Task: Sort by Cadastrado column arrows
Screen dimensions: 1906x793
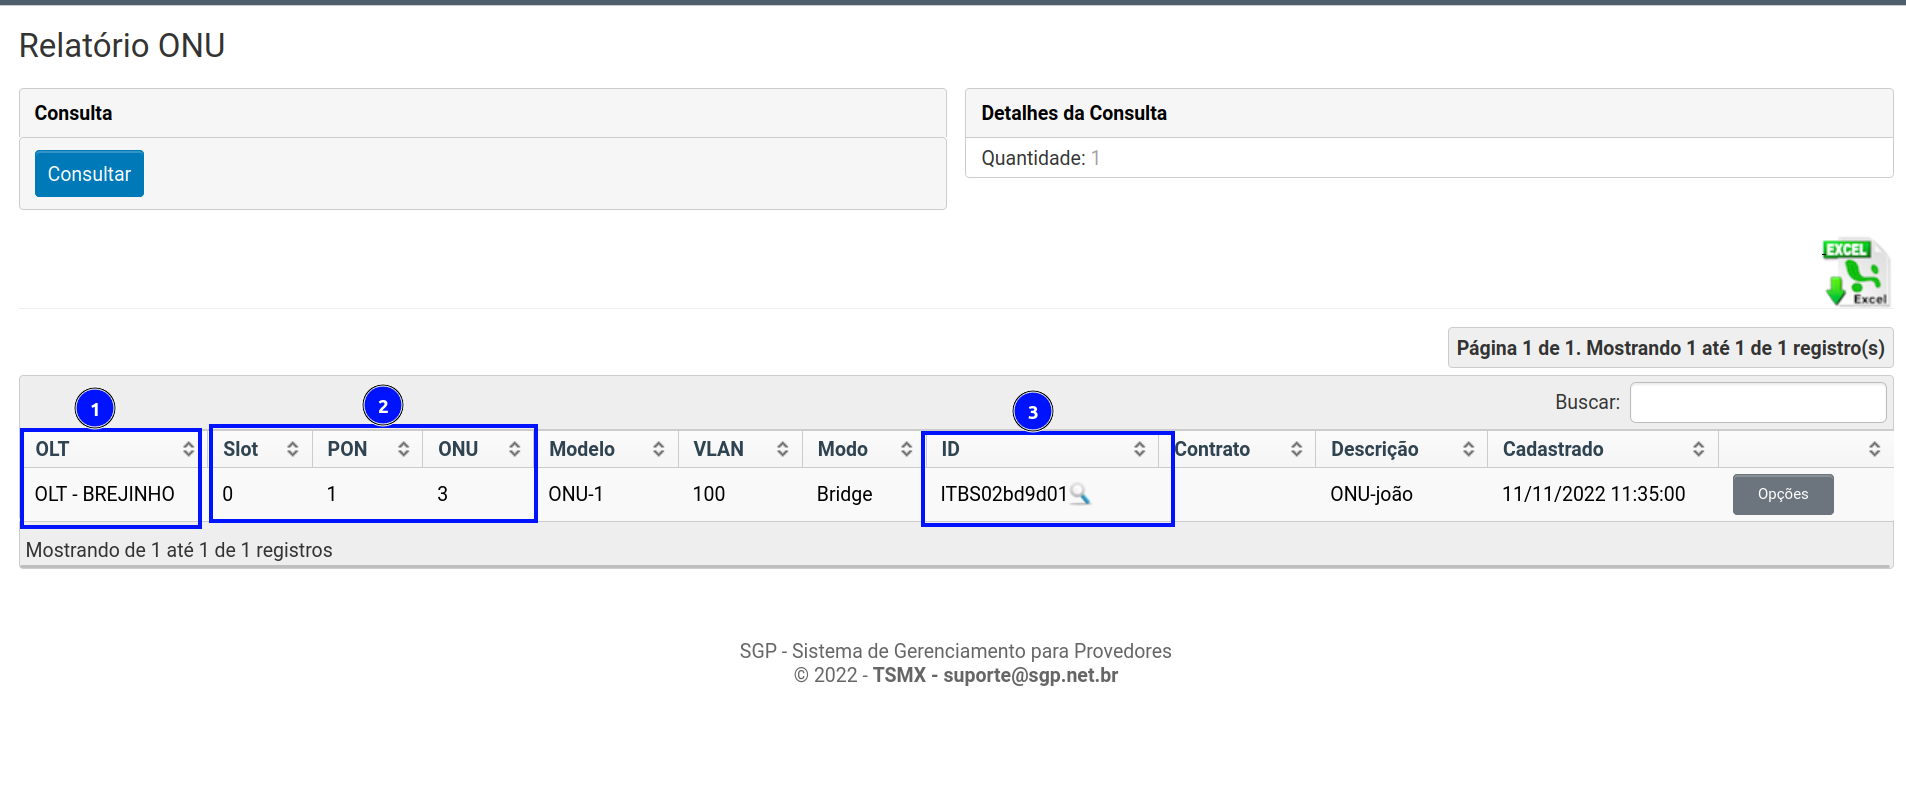Action: [1698, 450]
